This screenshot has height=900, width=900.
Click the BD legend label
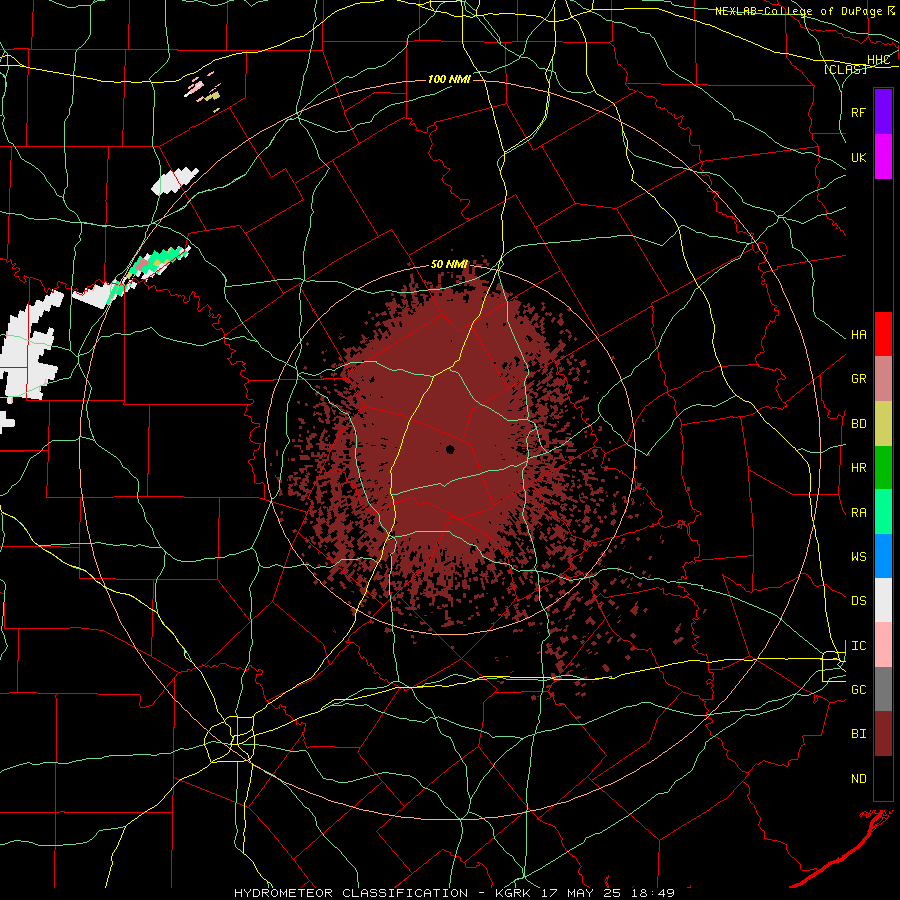tap(859, 424)
